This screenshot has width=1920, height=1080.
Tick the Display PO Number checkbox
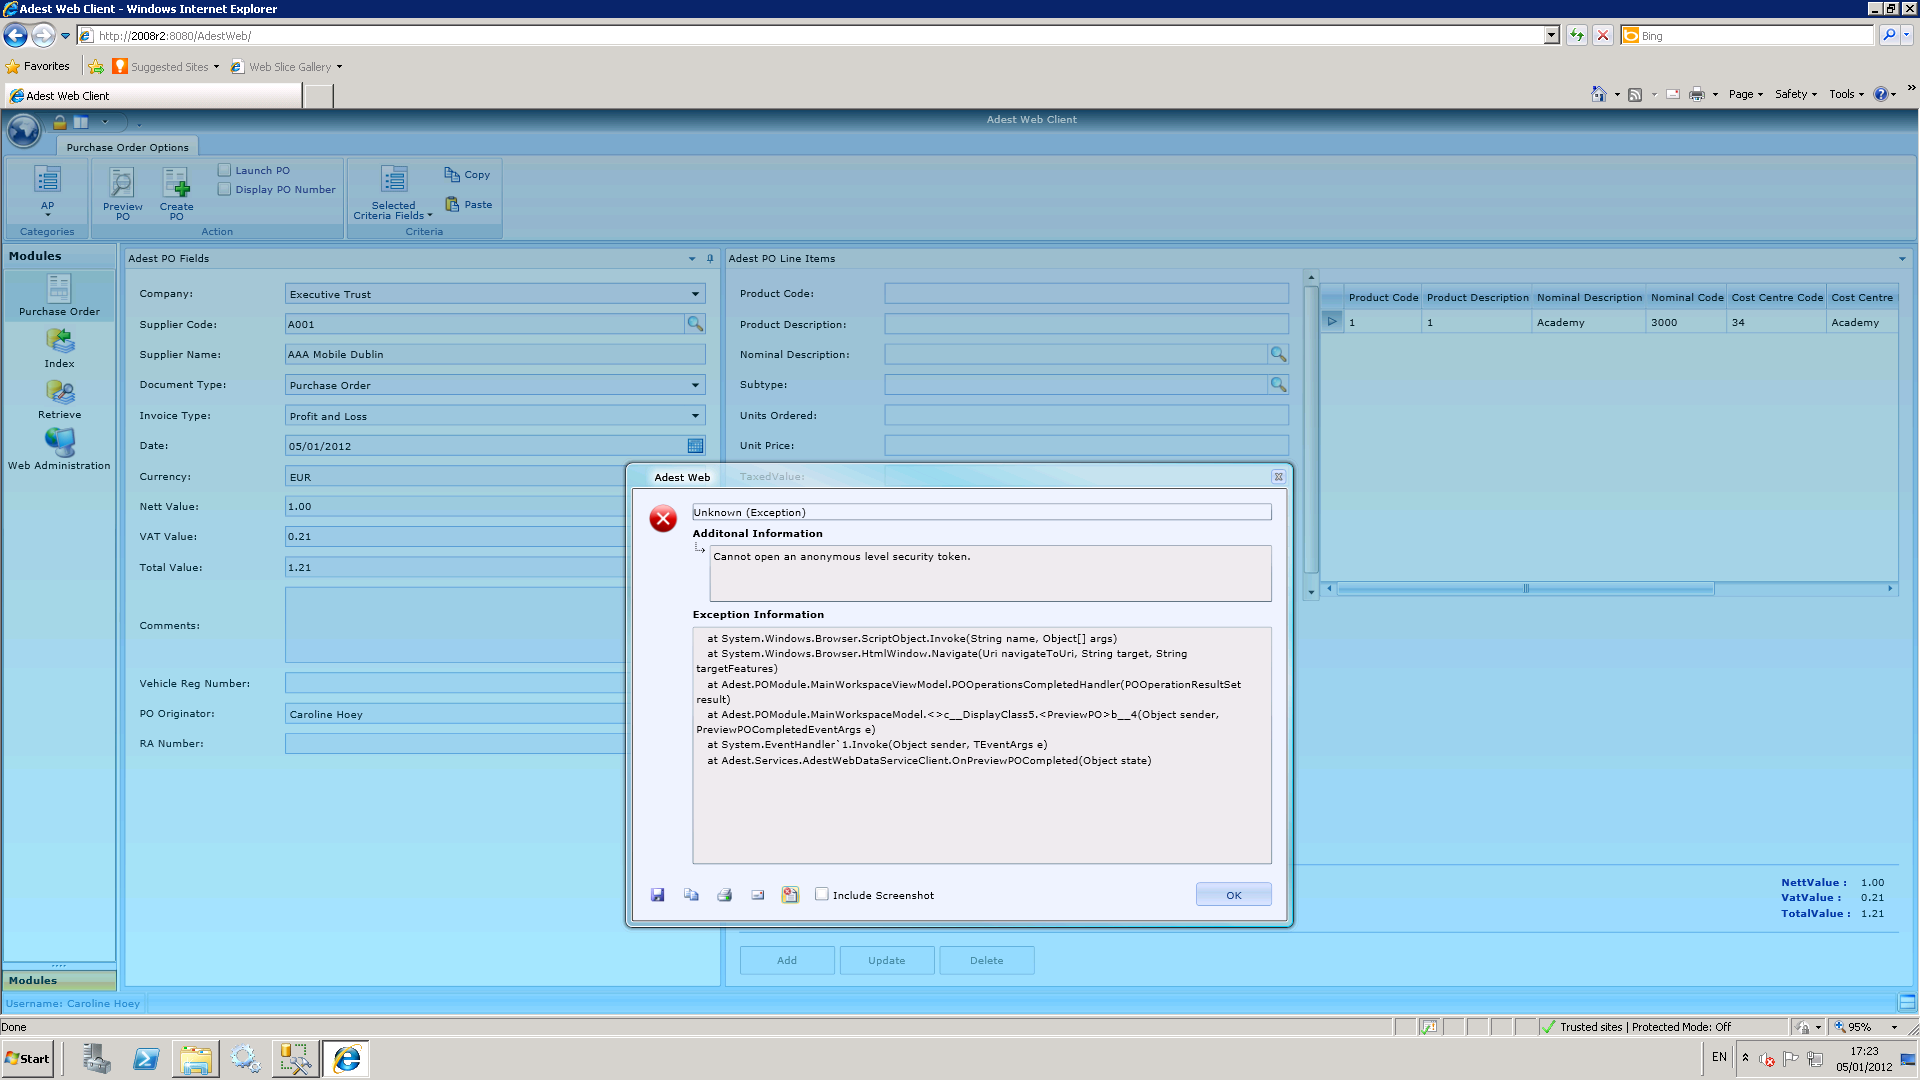click(225, 189)
